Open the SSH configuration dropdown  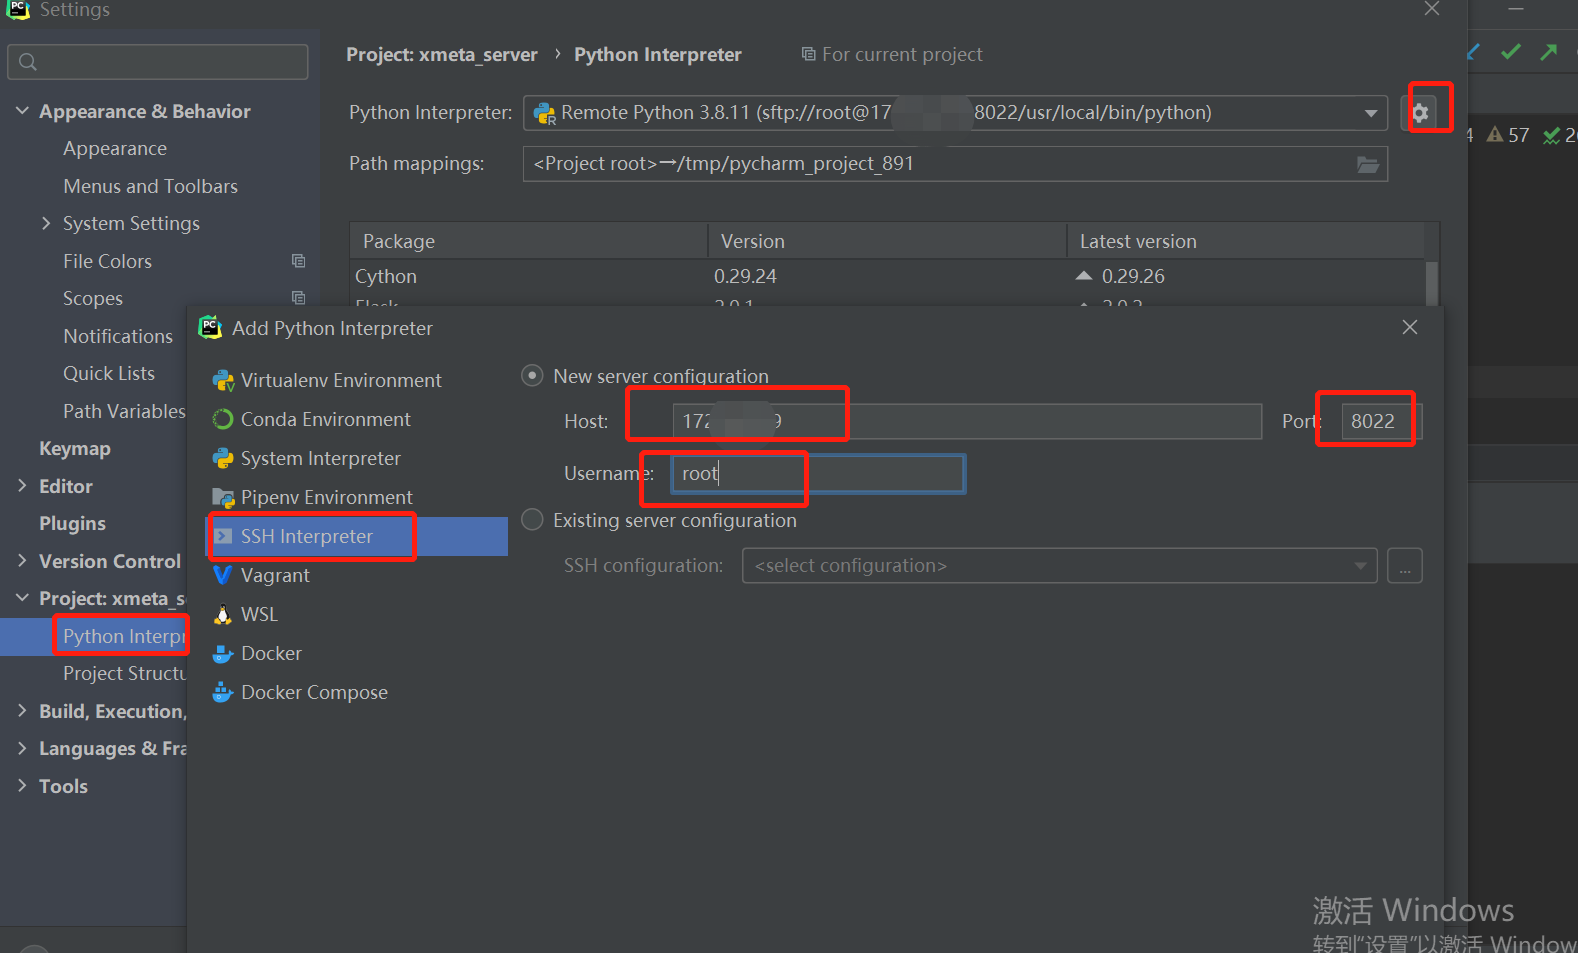pyautogui.click(x=1059, y=566)
